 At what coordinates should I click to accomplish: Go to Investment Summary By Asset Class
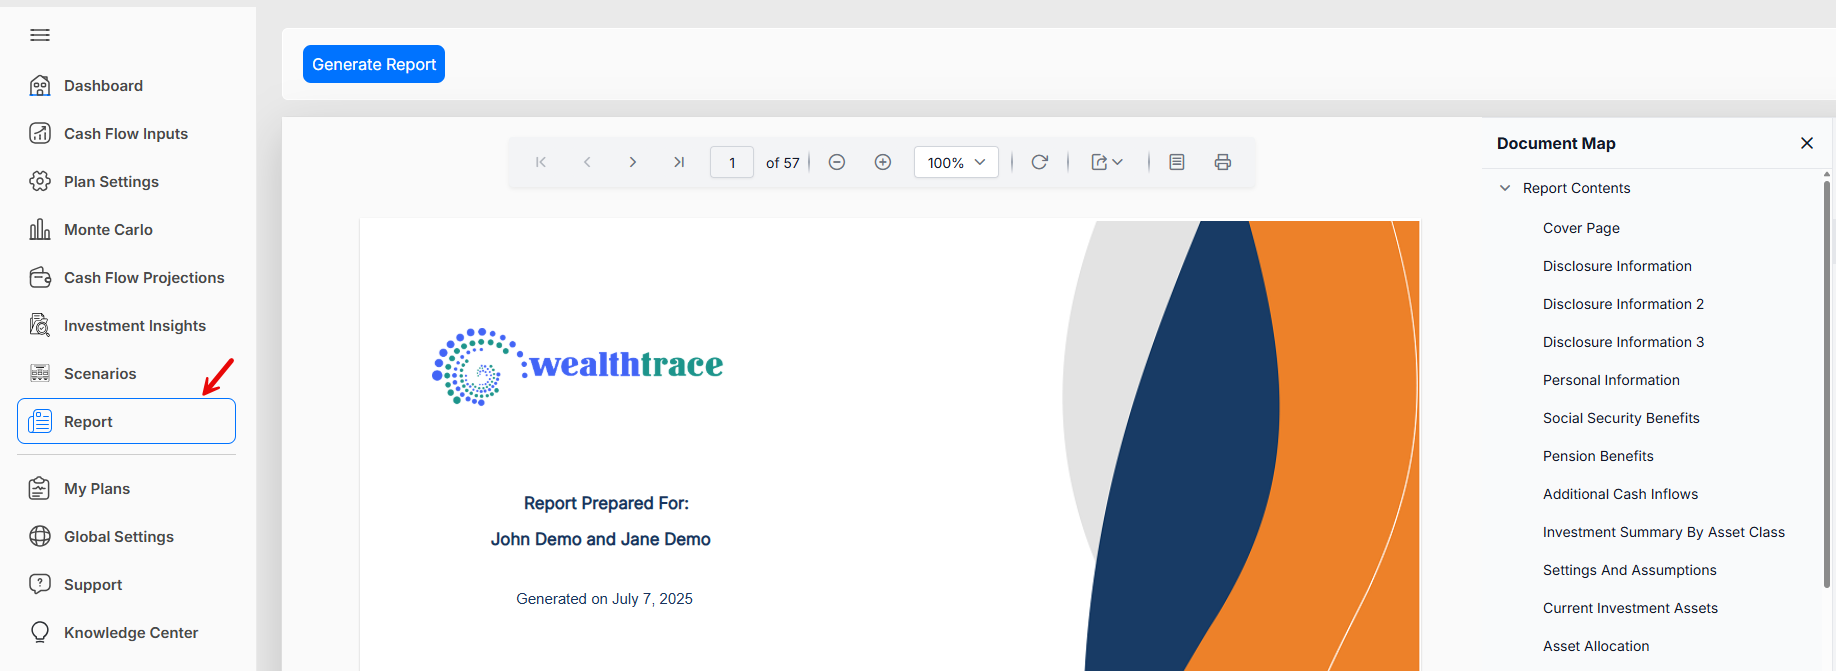click(x=1664, y=532)
